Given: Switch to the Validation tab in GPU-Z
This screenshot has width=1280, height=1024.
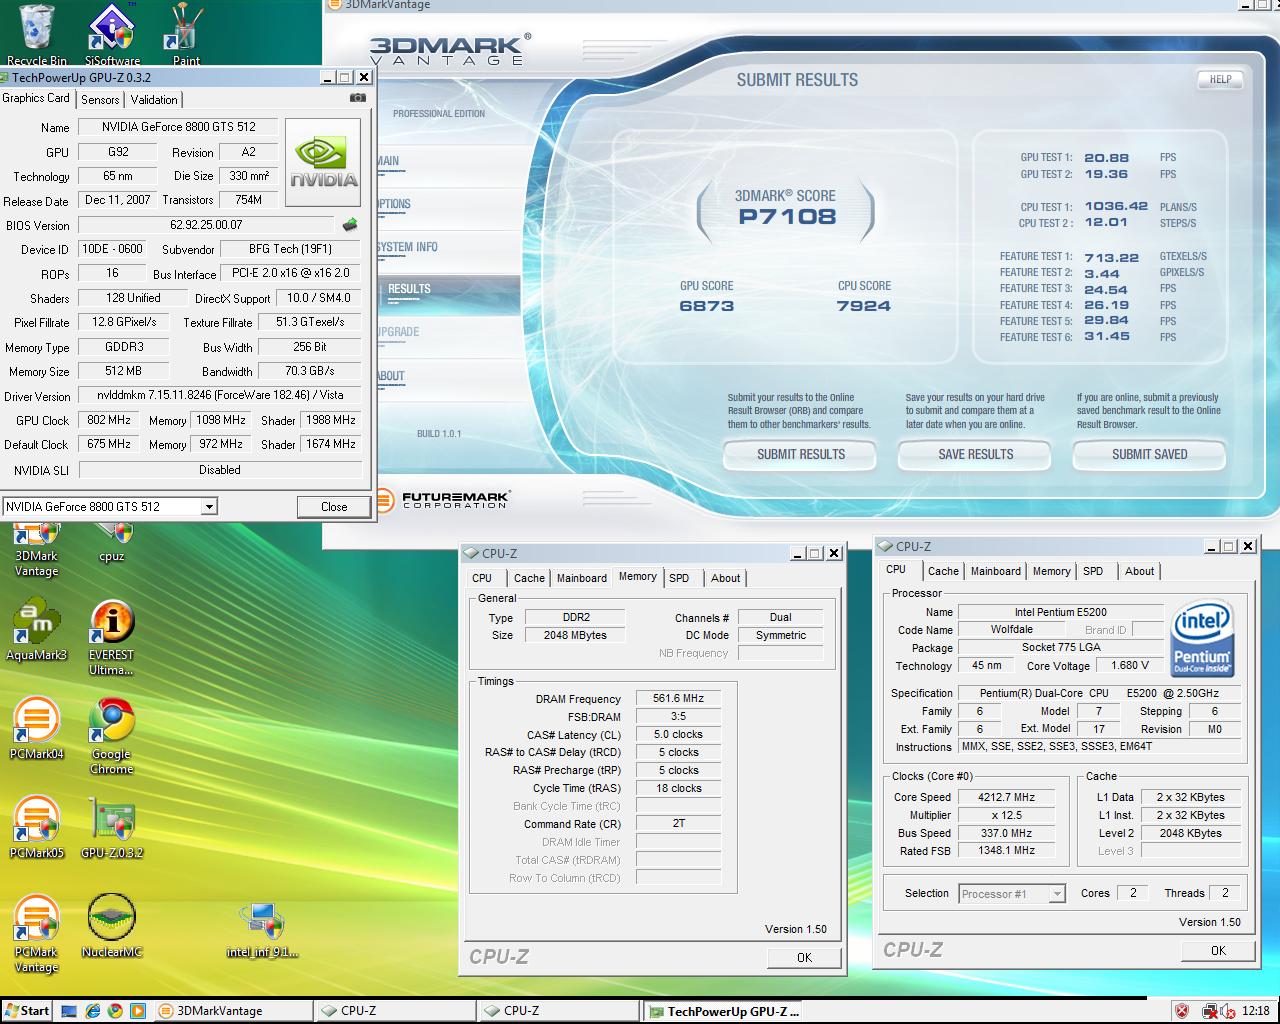Looking at the screenshot, I should [x=154, y=99].
